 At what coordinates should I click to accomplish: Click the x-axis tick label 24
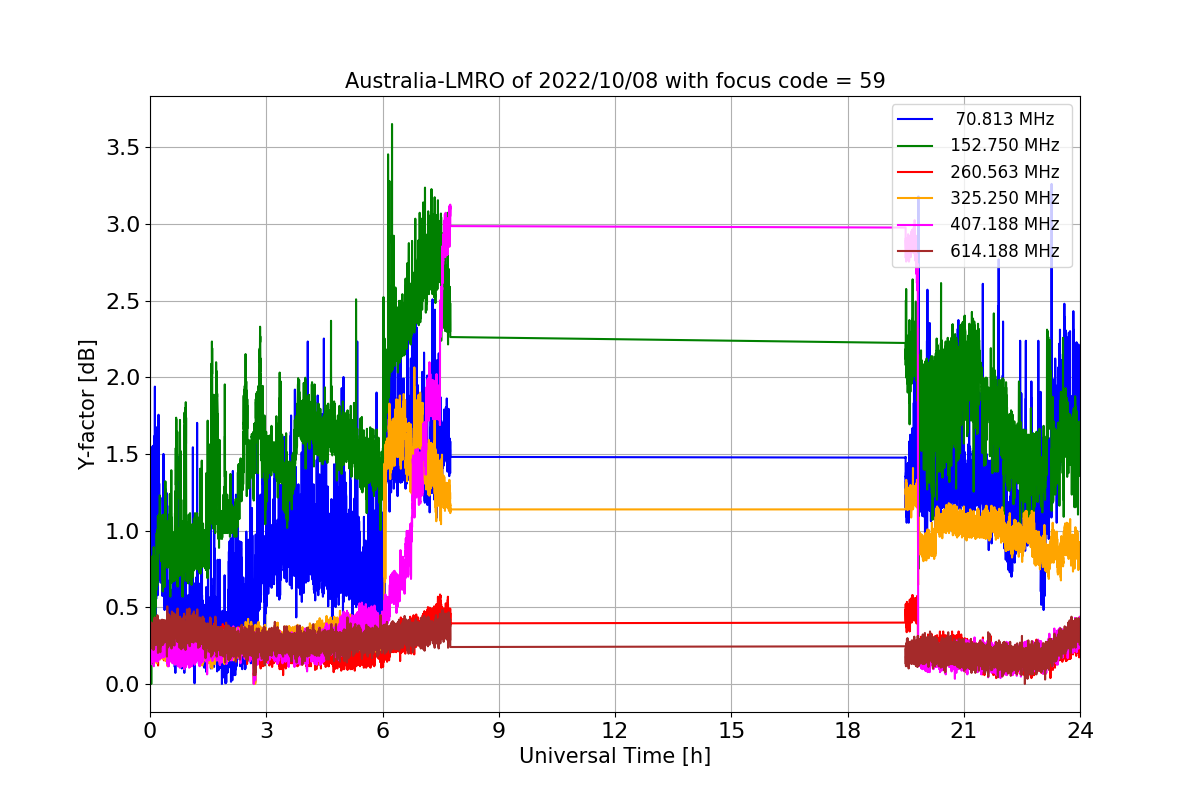pos(1080,731)
